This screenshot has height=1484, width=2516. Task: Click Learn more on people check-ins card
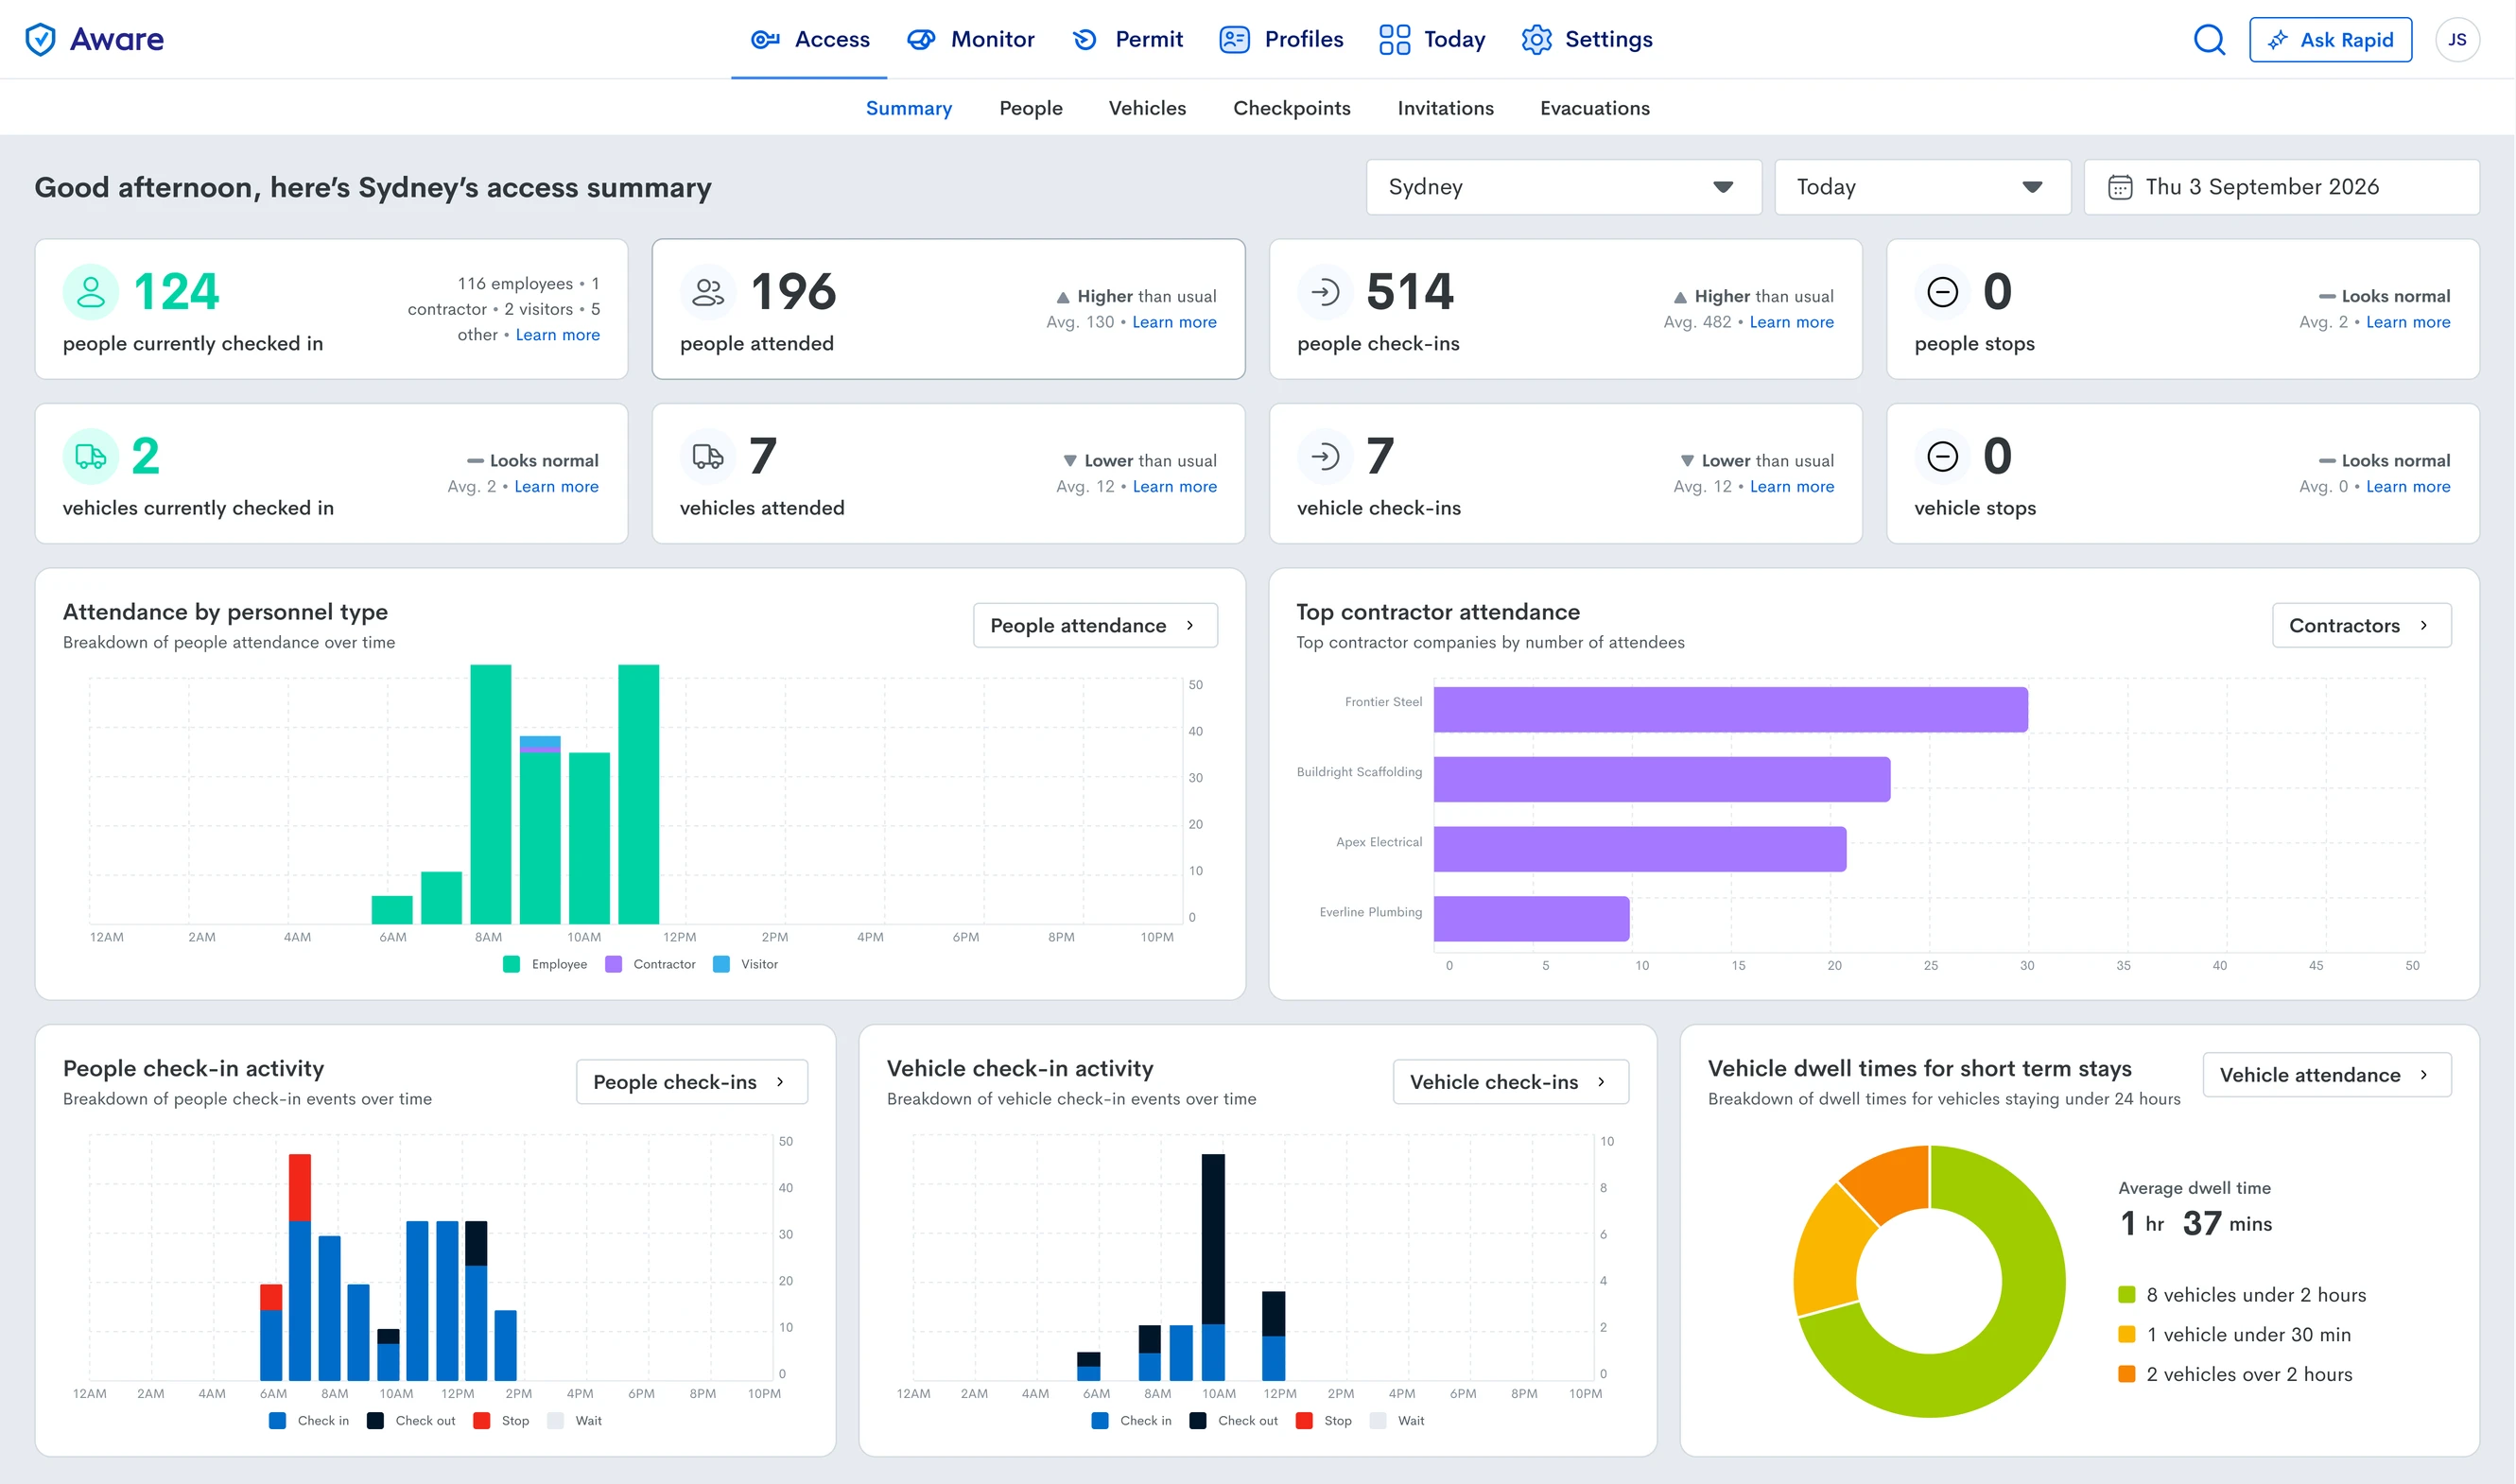pyautogui.click(x=1791, y=322)
